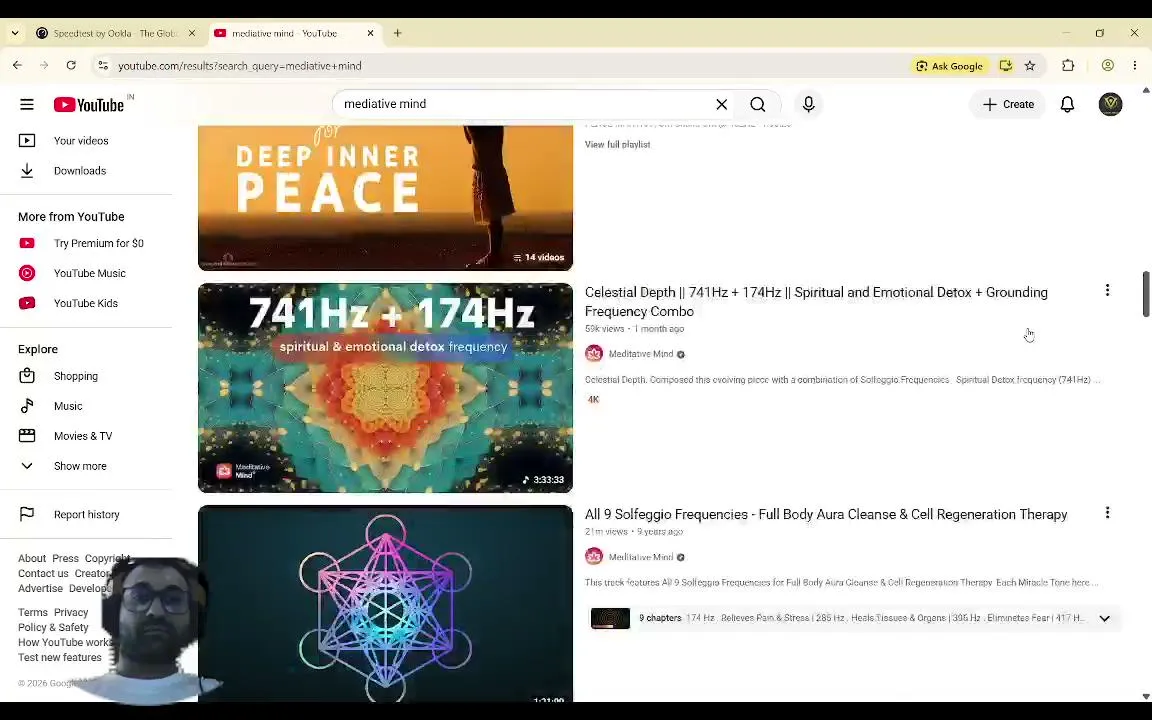The width and height of the screenshot is (1152, 720).
Task: Click the Try Premium YouTube icon
Action: point(27,243)
